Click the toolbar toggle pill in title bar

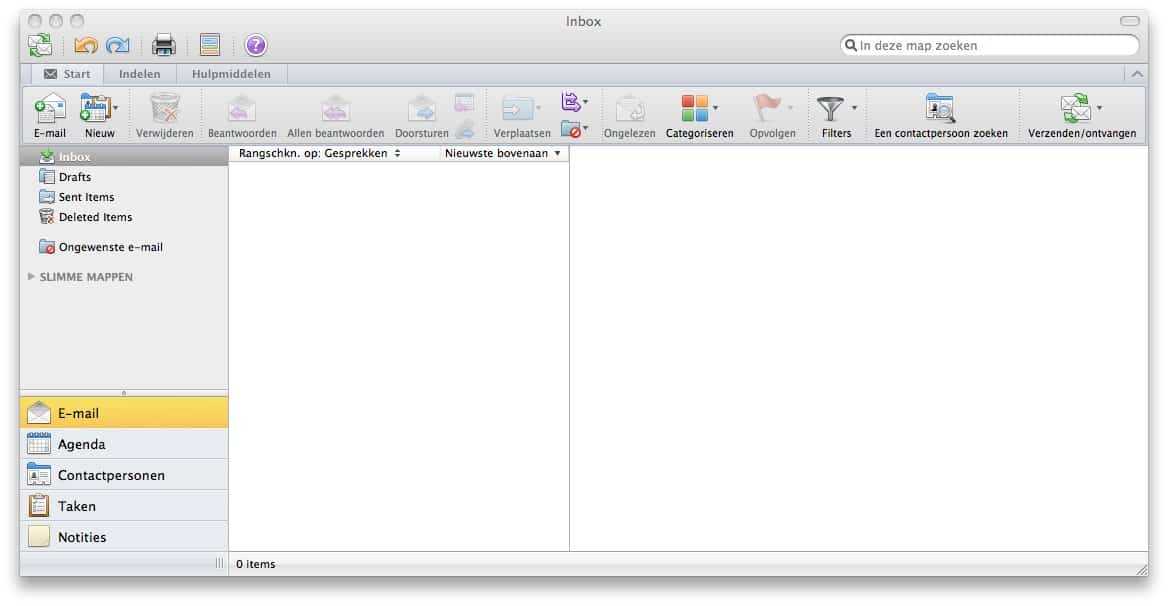1129,21
